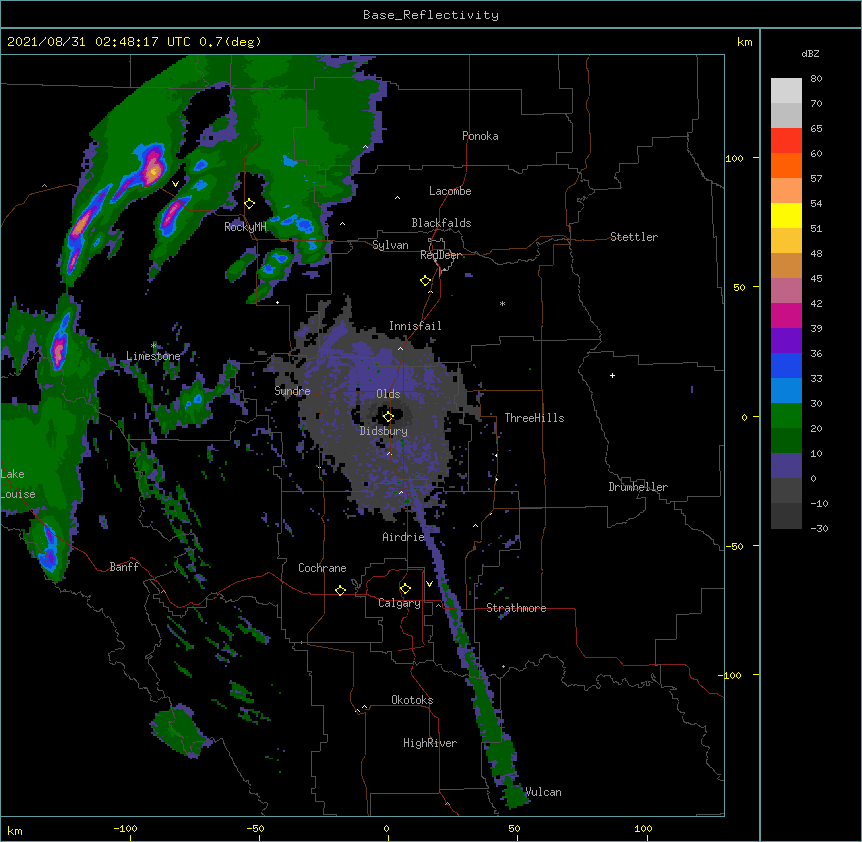
Task: Click the Calgary label
Action: click(399, 603)
